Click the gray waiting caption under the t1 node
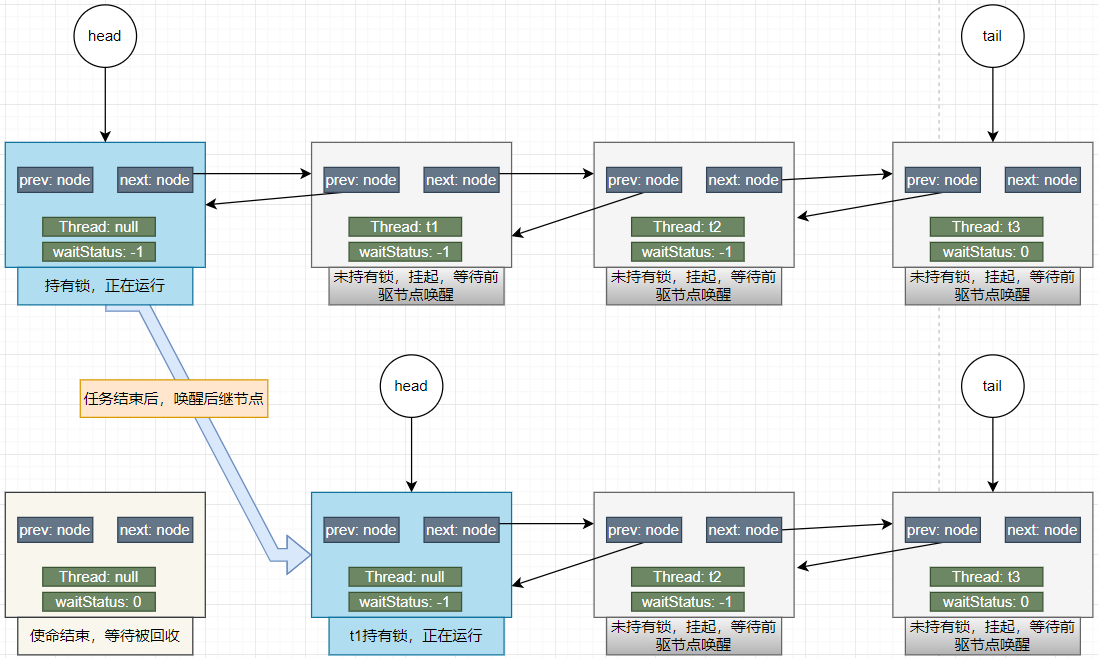The height and width of the screenshot is (658, 1098). [x=416, y=286]
